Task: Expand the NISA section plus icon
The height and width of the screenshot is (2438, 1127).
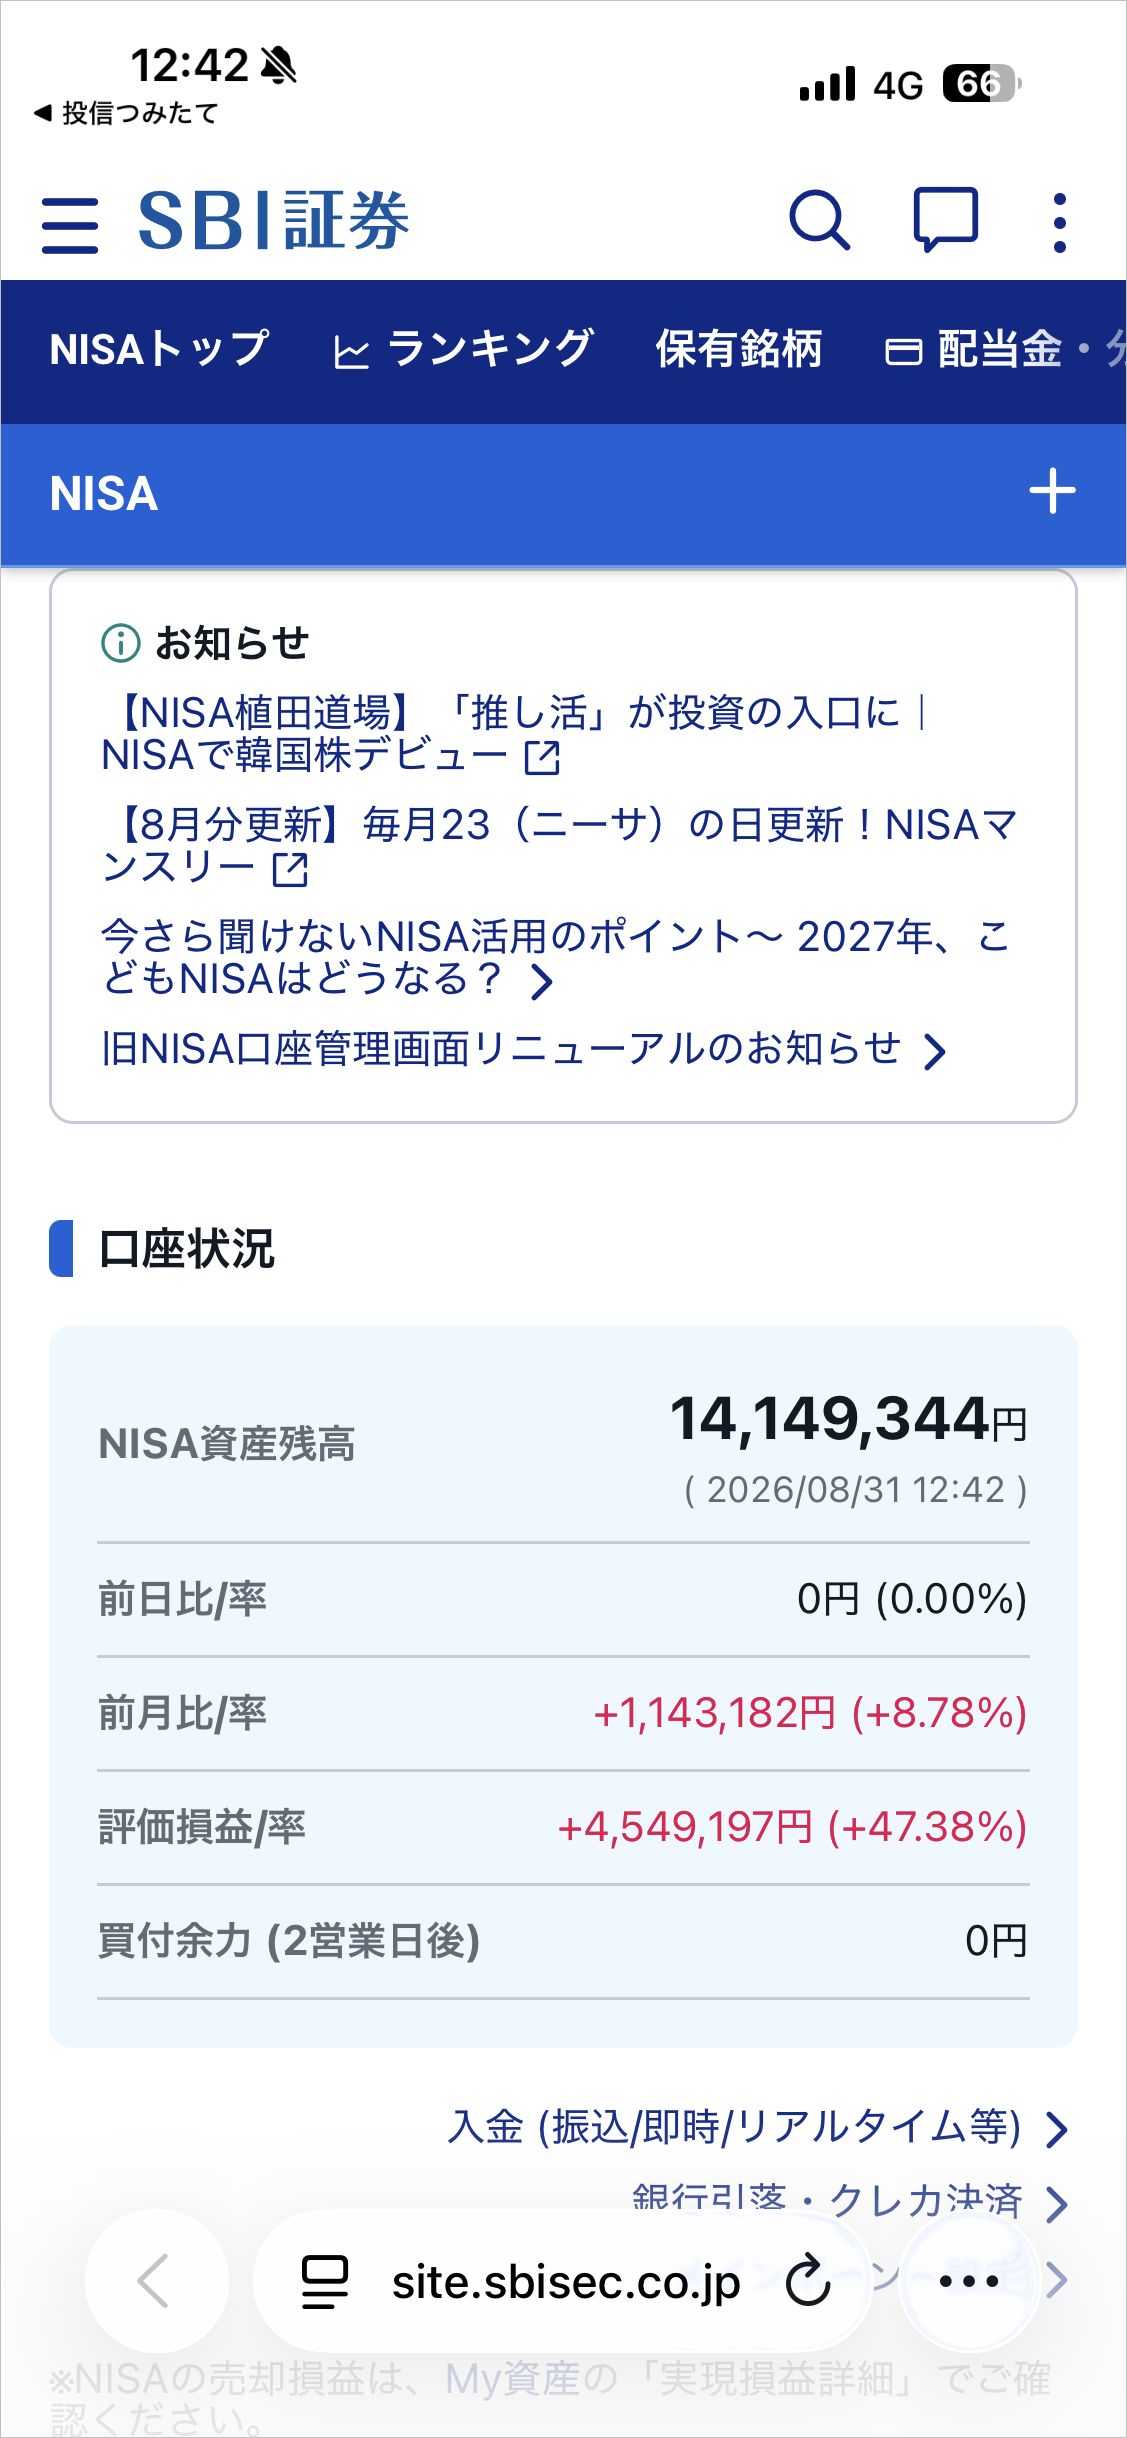Action: (x=1052, y=491)
